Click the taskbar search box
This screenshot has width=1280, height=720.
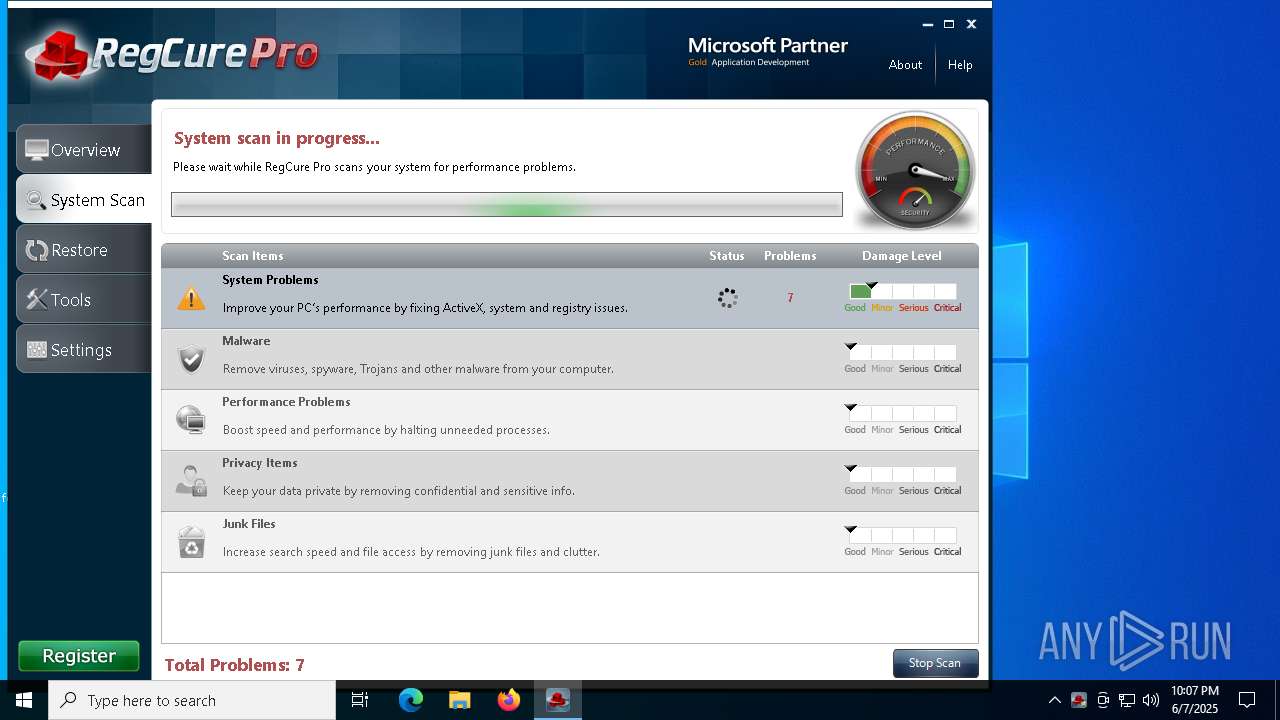192,700
